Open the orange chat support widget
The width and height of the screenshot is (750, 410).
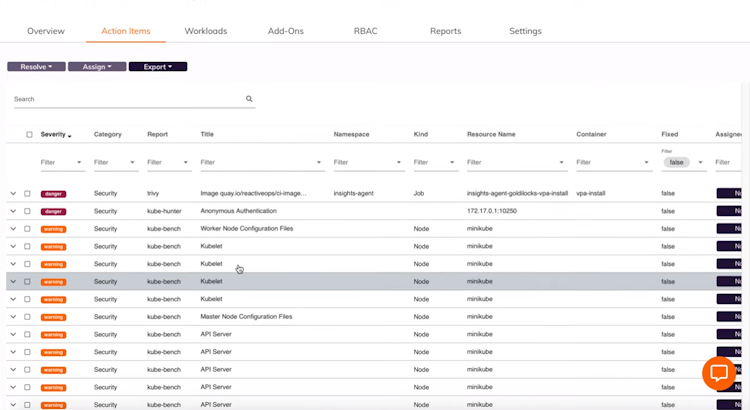click(718, 373)
